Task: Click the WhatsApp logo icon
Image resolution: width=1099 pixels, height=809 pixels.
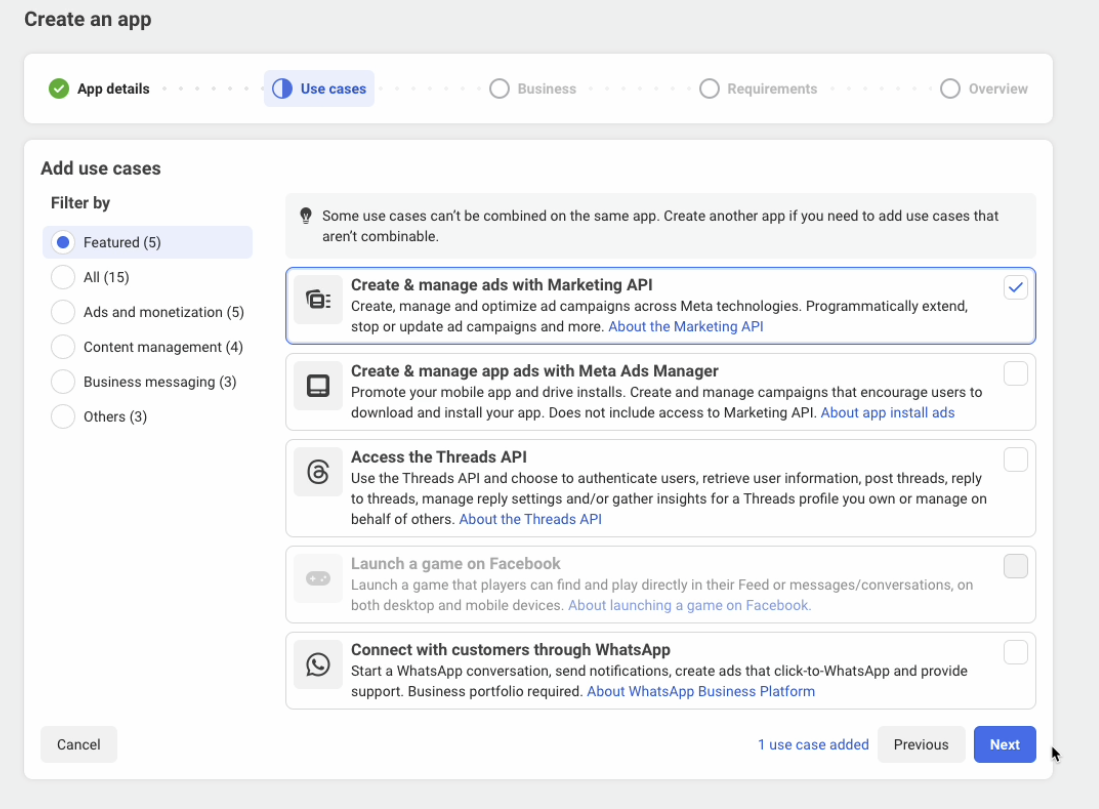Action: pyautogui.click(x=318, y=665)
